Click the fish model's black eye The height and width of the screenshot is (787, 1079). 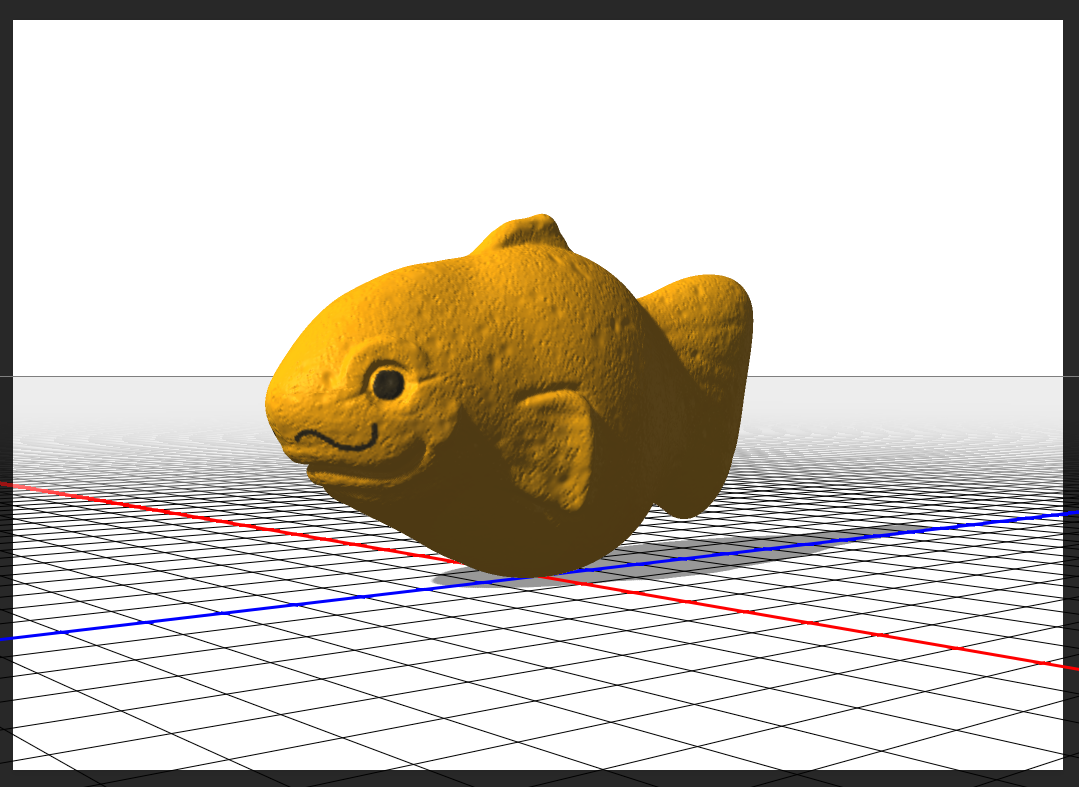coord(387,383)
